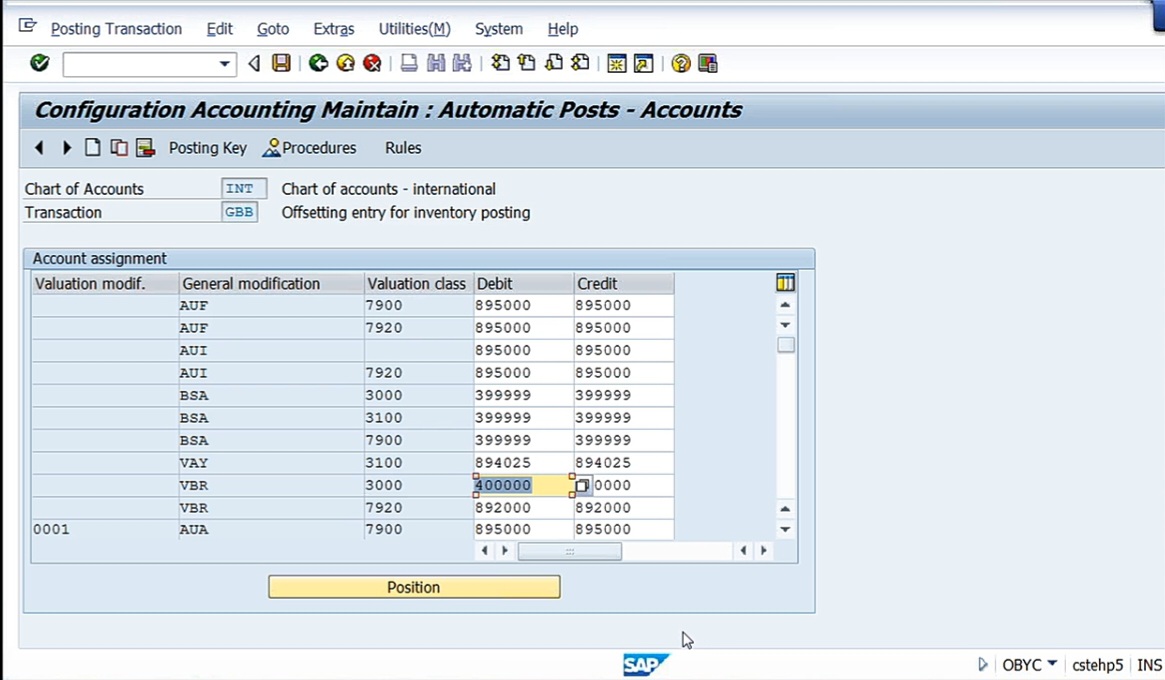Click the Create New Session icon
The image size is (1165, 680).
pyautogui.click(x=617, y=63)
